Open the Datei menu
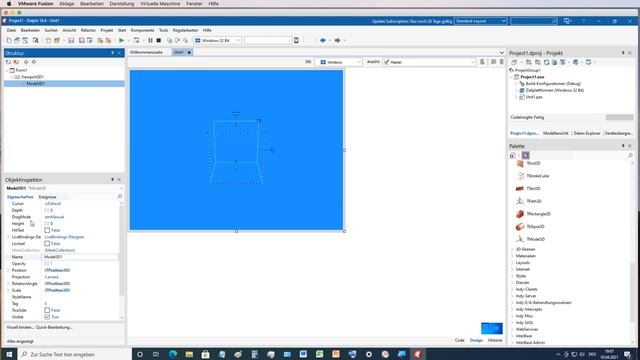This screenshot has height=360, width=640. tap(11, 30)
